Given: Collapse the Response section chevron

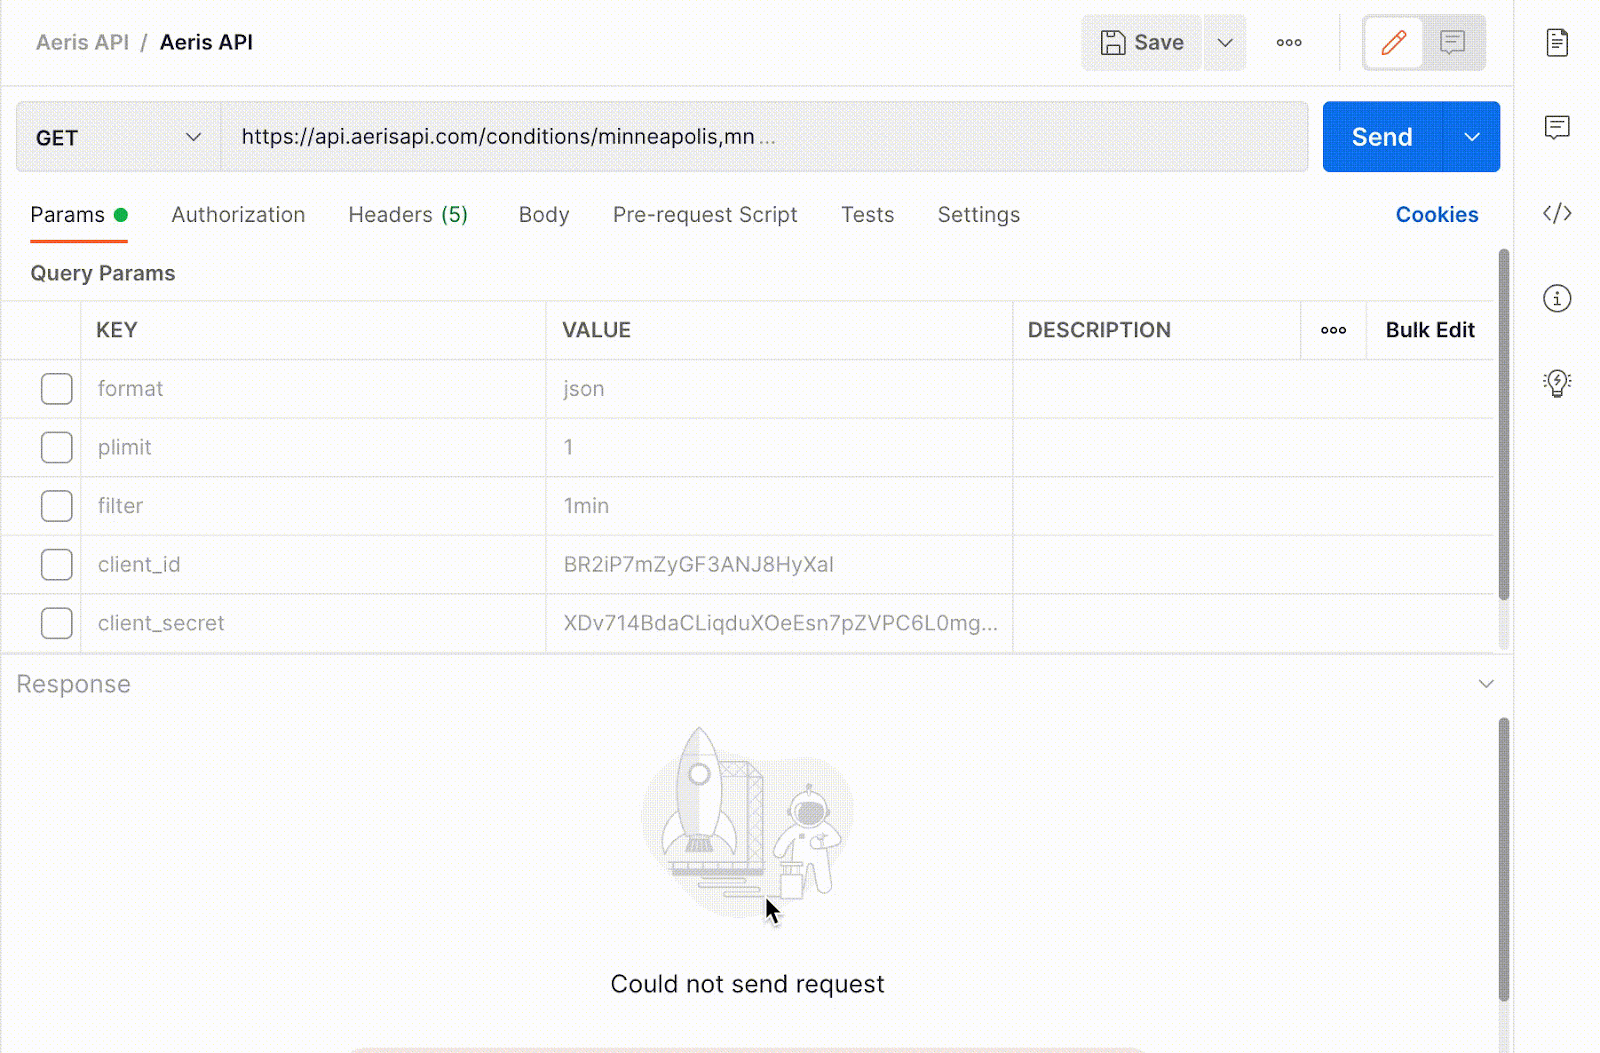Looking at the screenshot, I should [1486, 684].
